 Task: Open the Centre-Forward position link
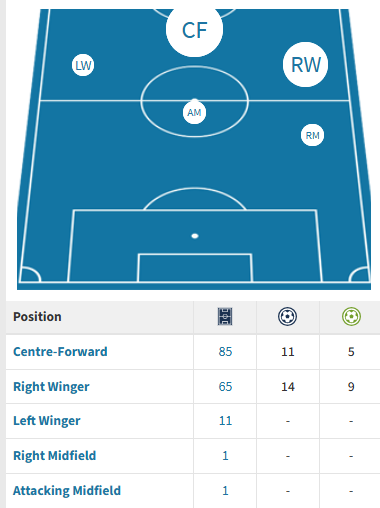coord(60,352)
